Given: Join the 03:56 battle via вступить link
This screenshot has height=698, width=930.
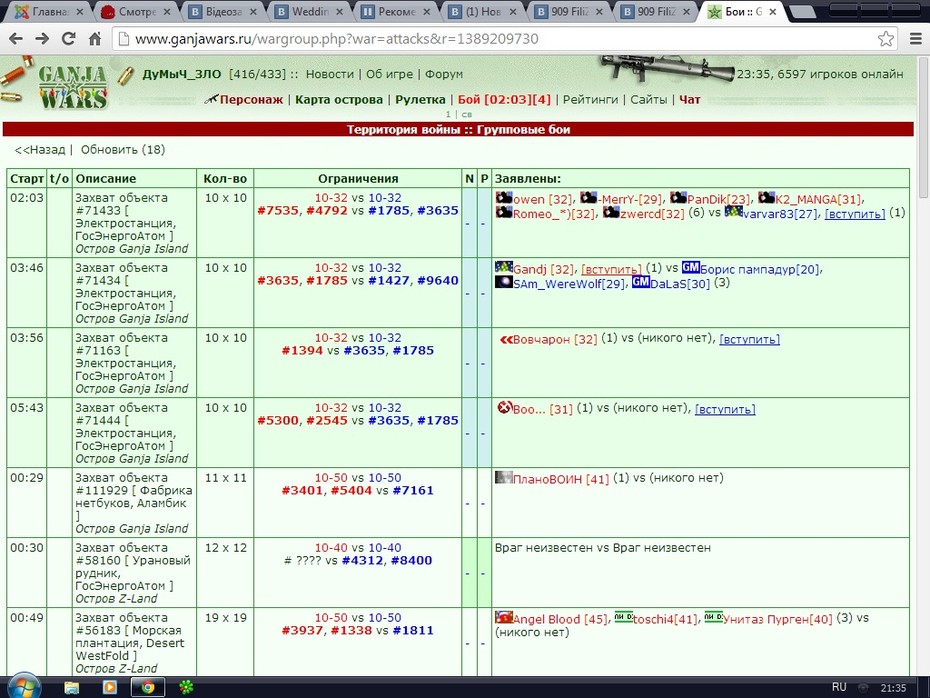Looking at the screenshot, I should click(x=749, y=339).
